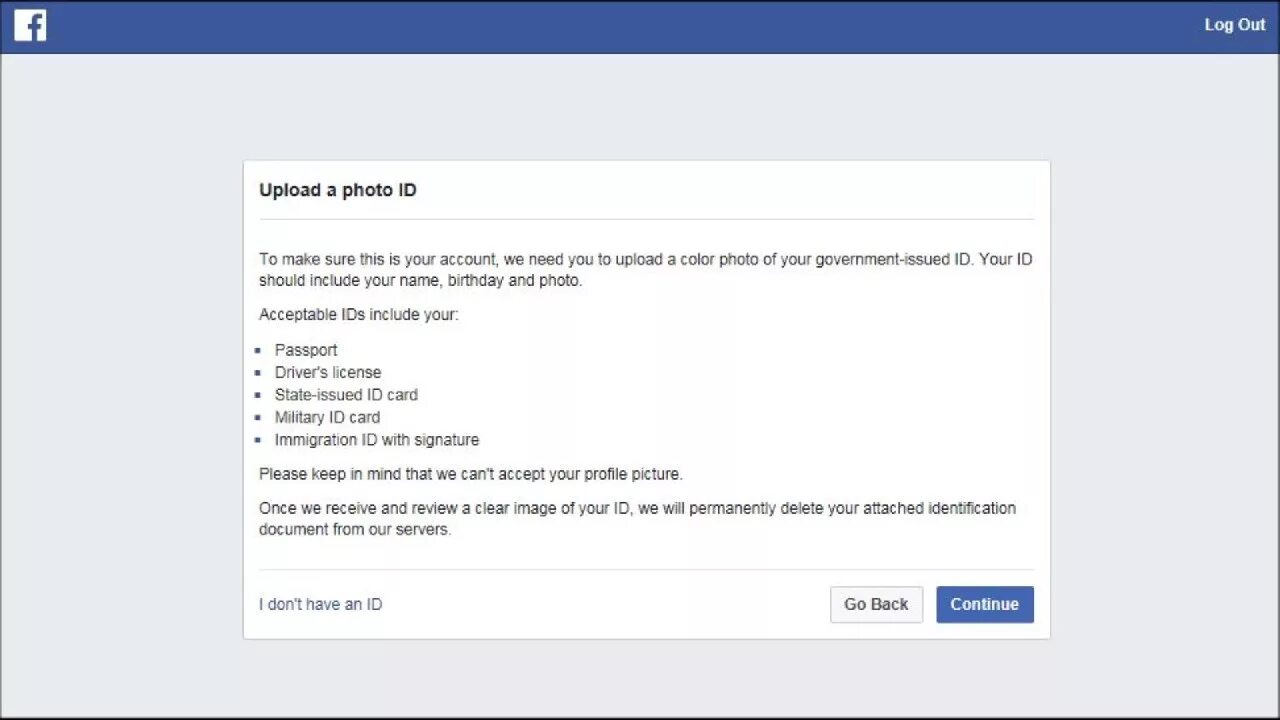Click the bullet beside State-issued ID card
The height and width of the screenshot is (720, 1280).
click(258, 396)
